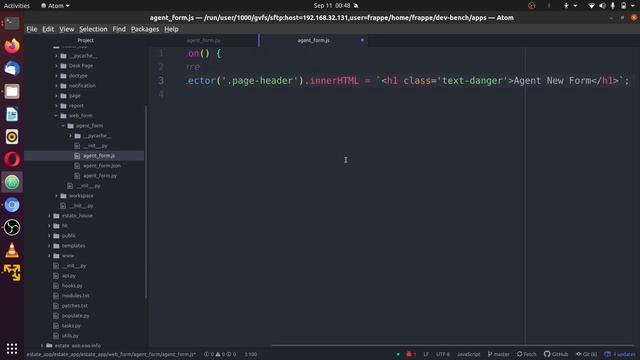Viewport: 640px width, 360px height.
Task: Change the JavaScript grammar in the status bar
Action: [469, 354]
